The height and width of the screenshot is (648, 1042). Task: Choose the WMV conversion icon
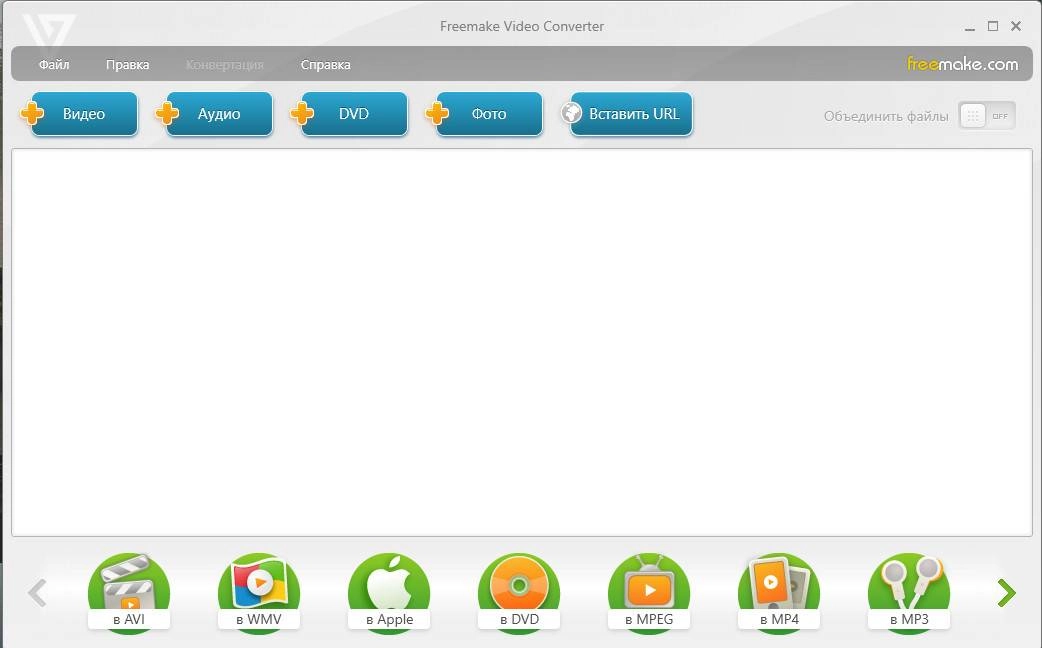(x=259, y=592)
